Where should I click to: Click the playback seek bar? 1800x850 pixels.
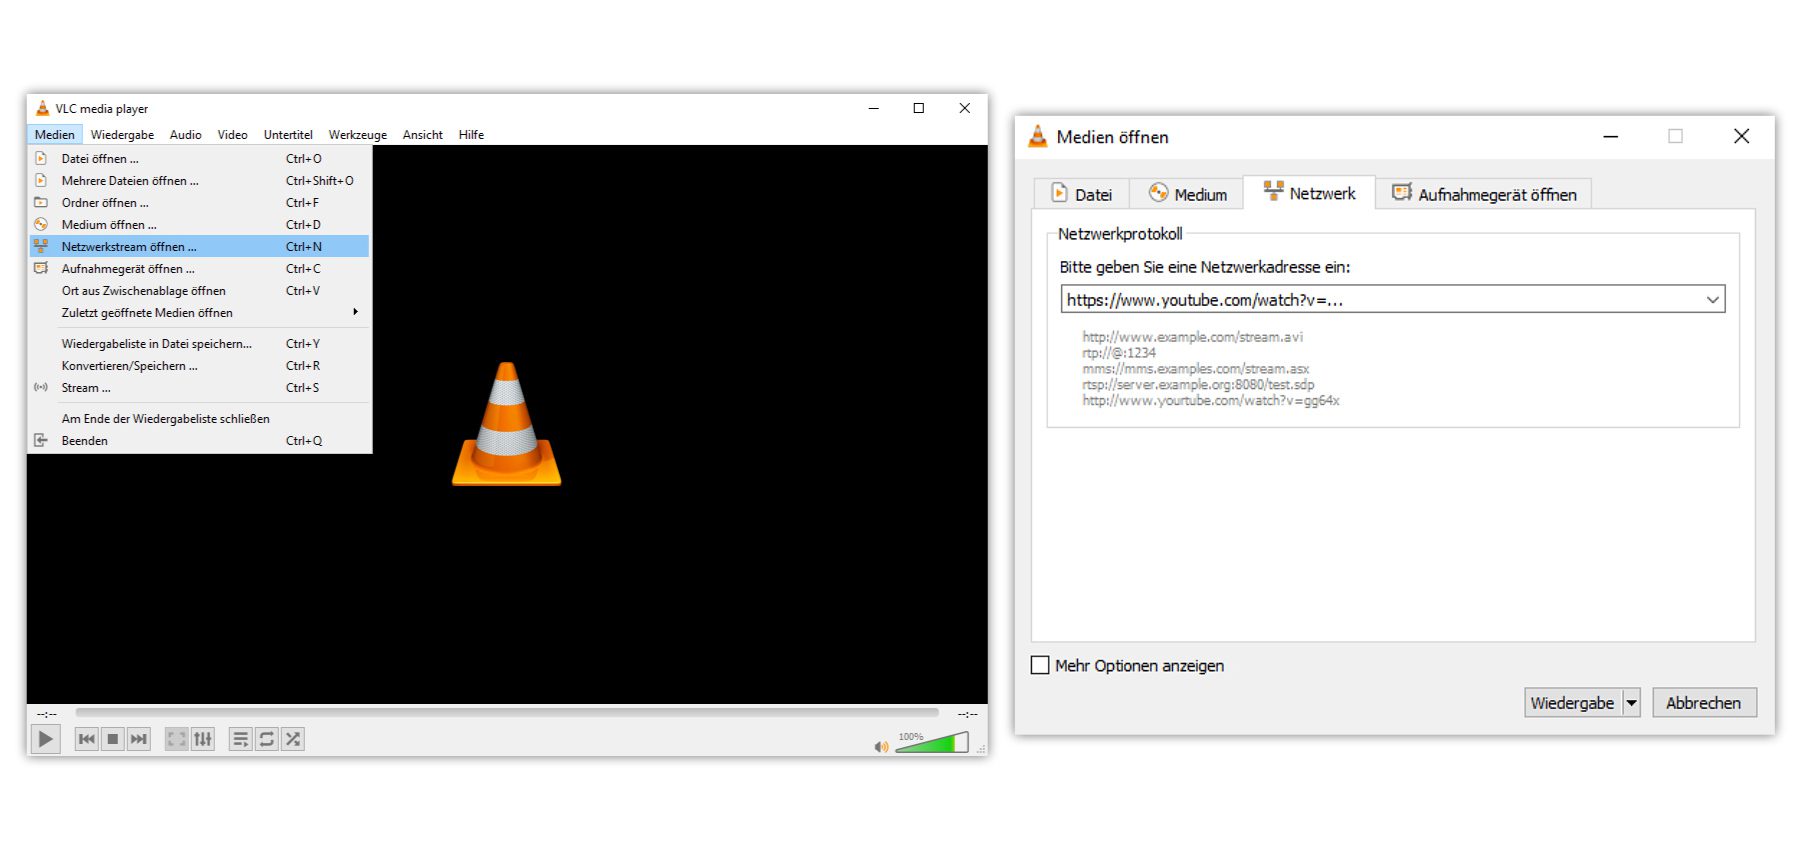(x=507, y=713)
